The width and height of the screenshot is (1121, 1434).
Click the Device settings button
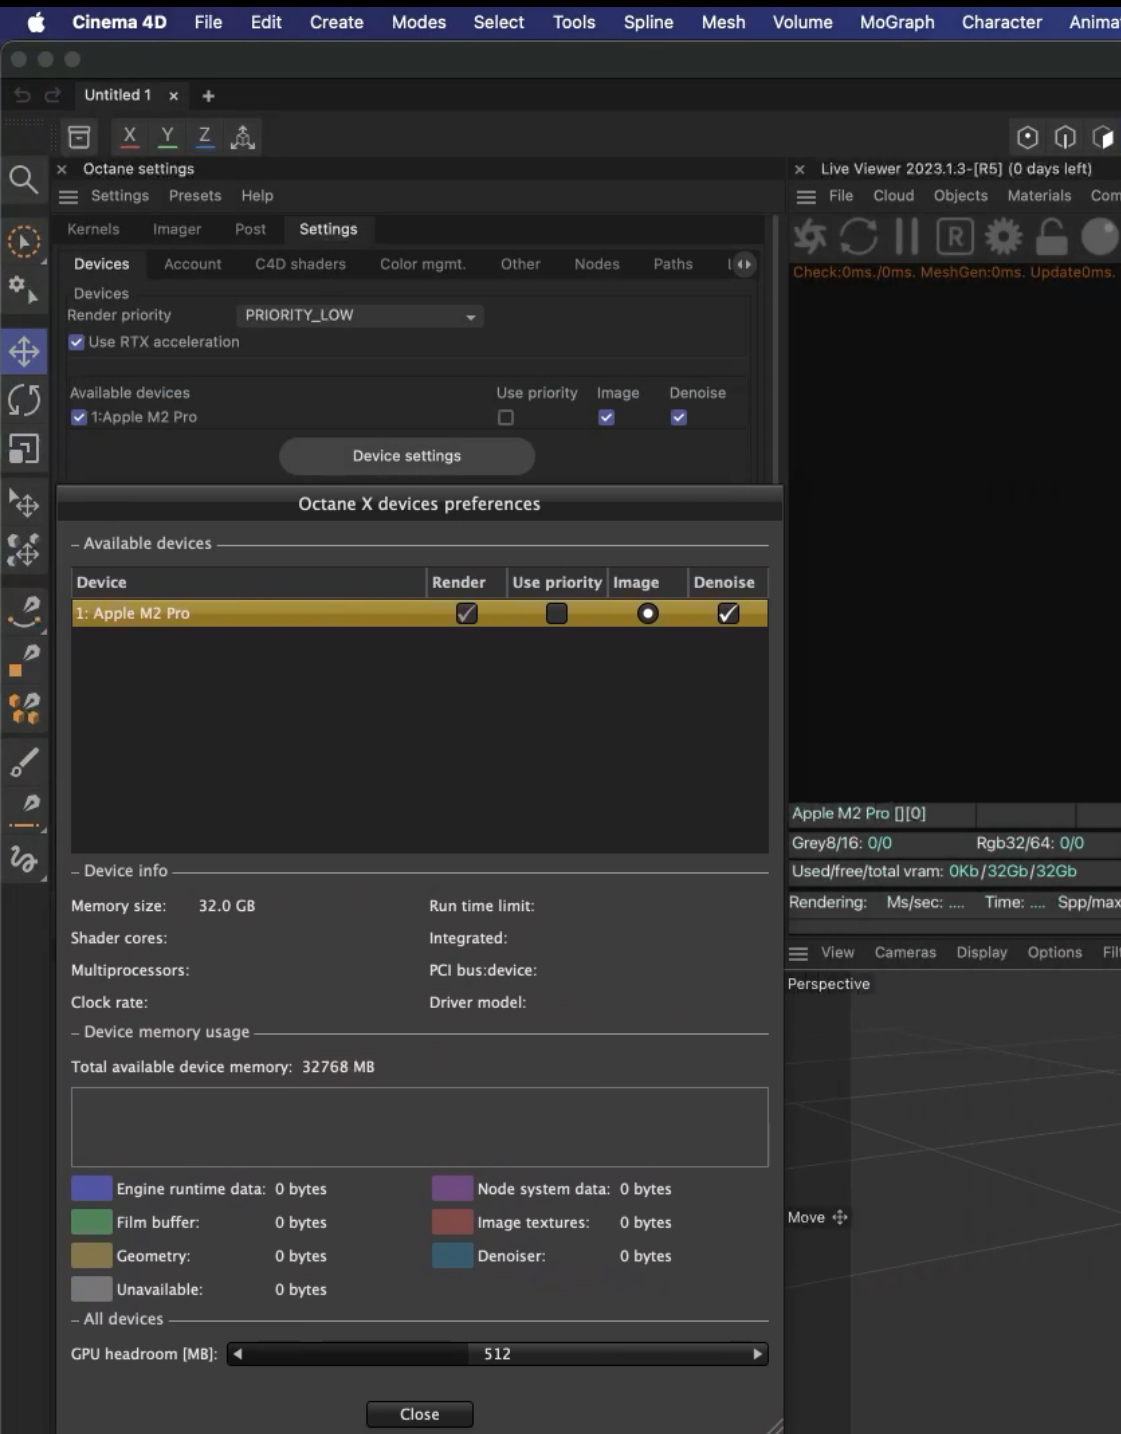[407, 456]
